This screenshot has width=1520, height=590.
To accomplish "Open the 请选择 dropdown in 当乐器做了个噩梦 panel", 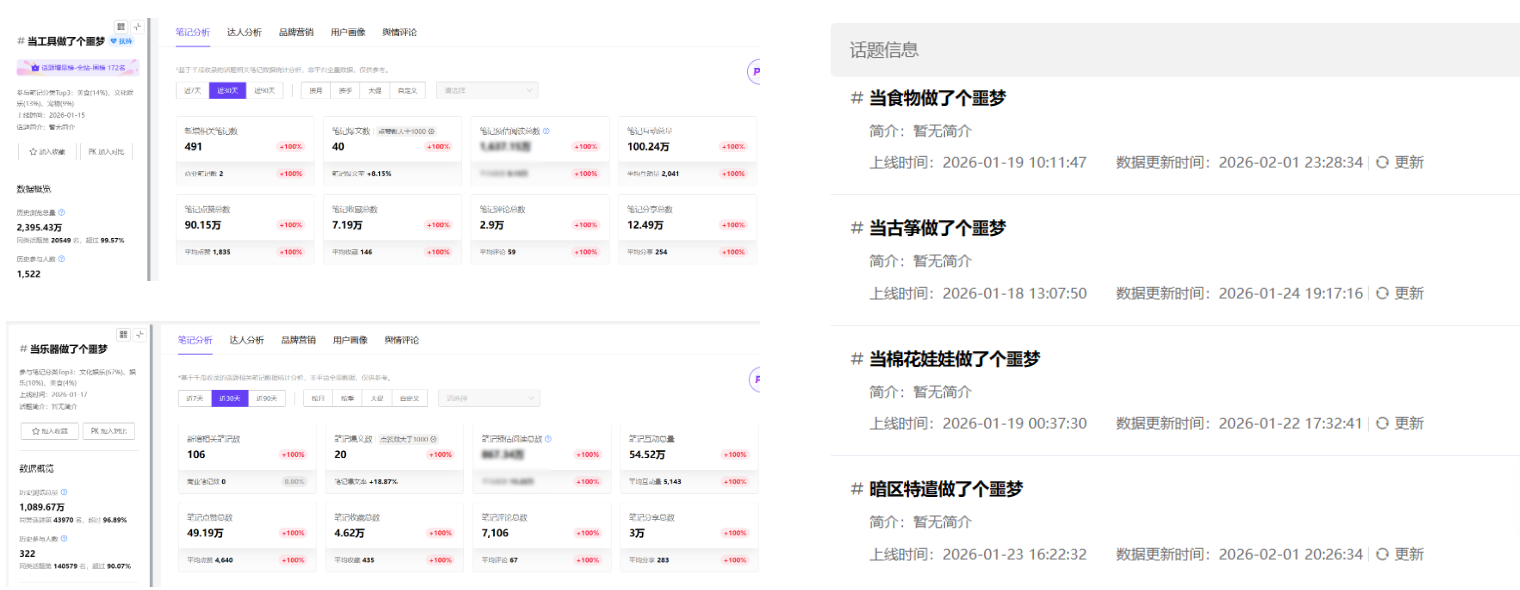I will [489, 399].
